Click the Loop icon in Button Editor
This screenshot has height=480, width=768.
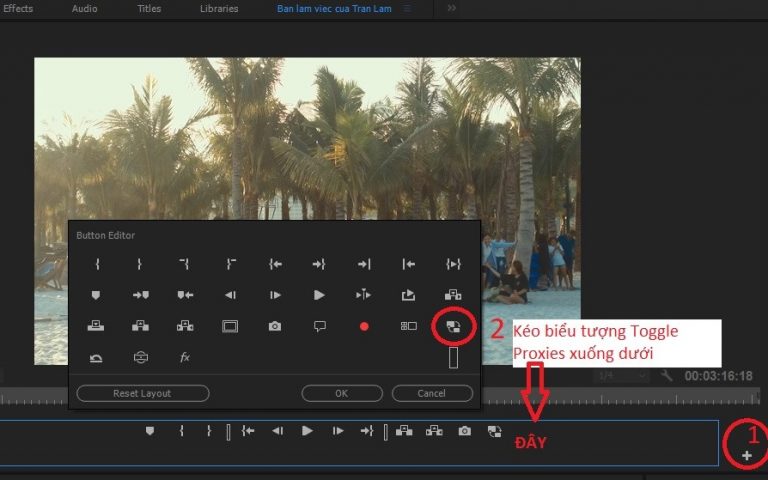click(97, 357)
